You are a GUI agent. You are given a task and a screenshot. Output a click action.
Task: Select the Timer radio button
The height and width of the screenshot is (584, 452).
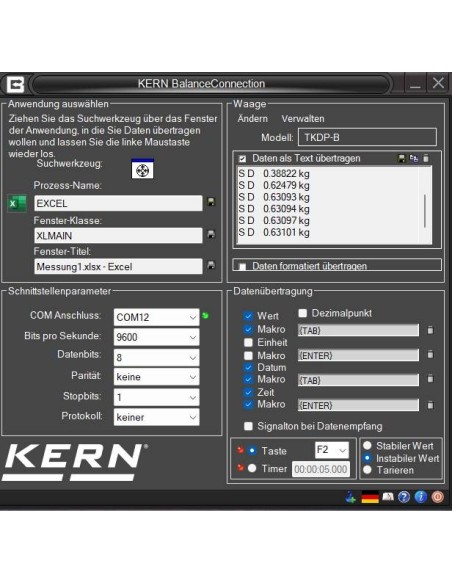pos(252,468)
